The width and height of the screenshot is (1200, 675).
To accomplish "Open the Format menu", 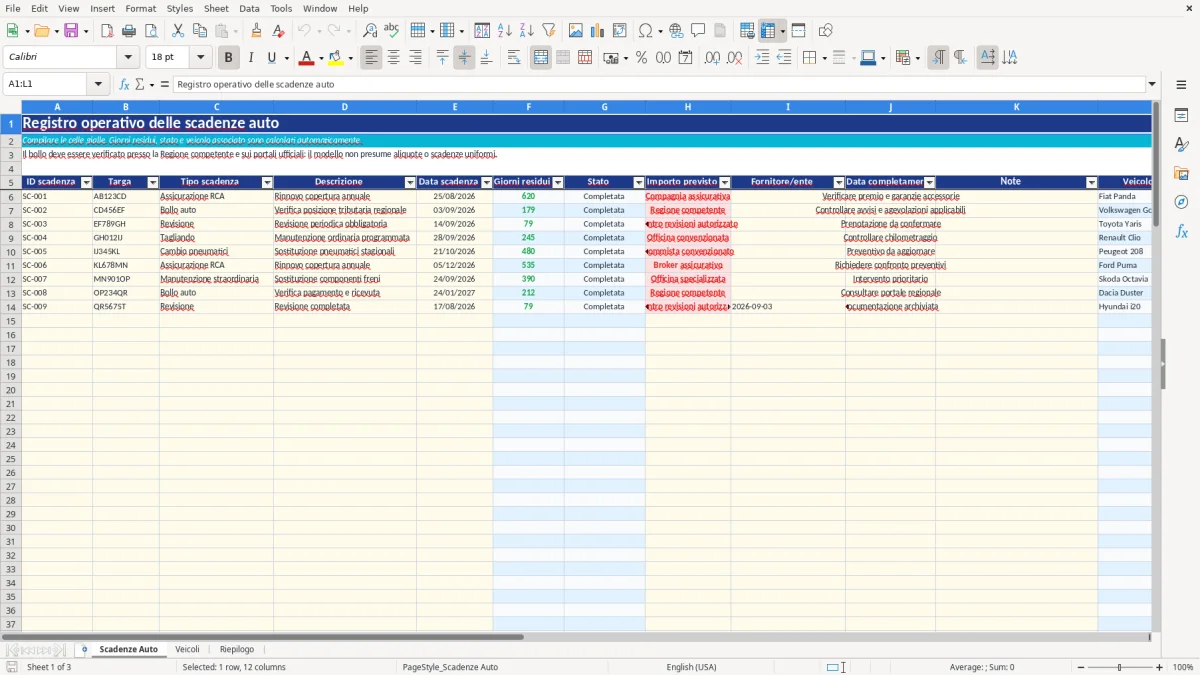I will (x=140, y=8).
